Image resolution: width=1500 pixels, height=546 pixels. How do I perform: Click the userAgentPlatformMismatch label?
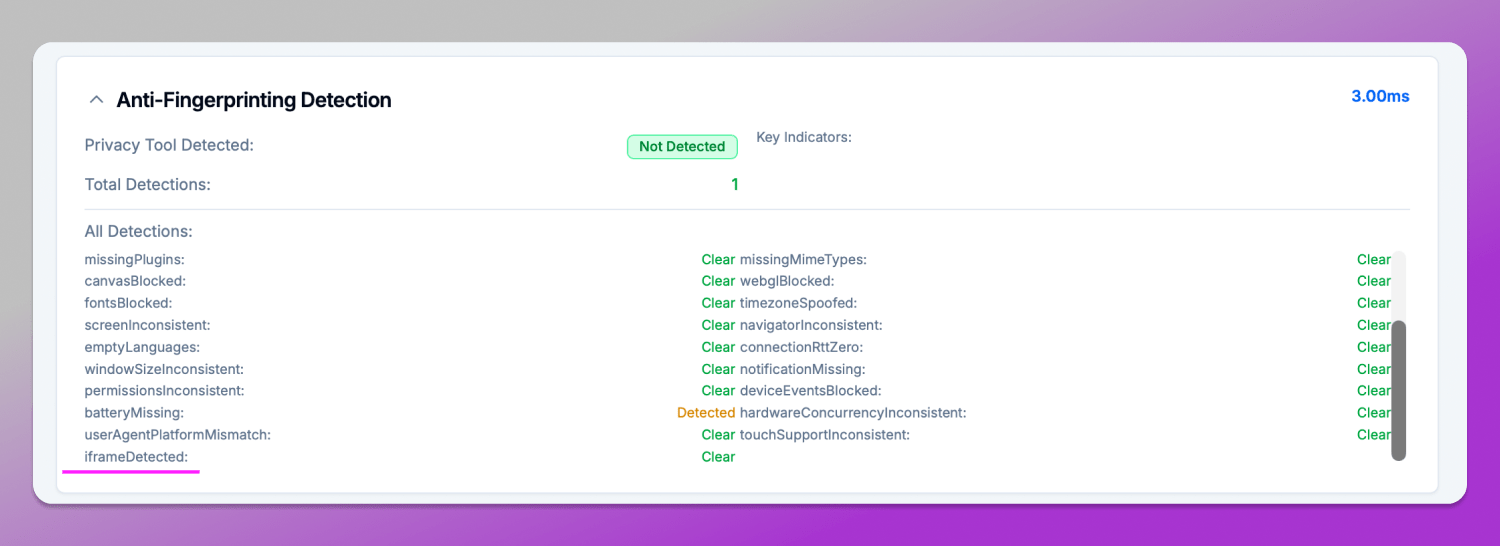pyautogui.click(x=178, y=435)
